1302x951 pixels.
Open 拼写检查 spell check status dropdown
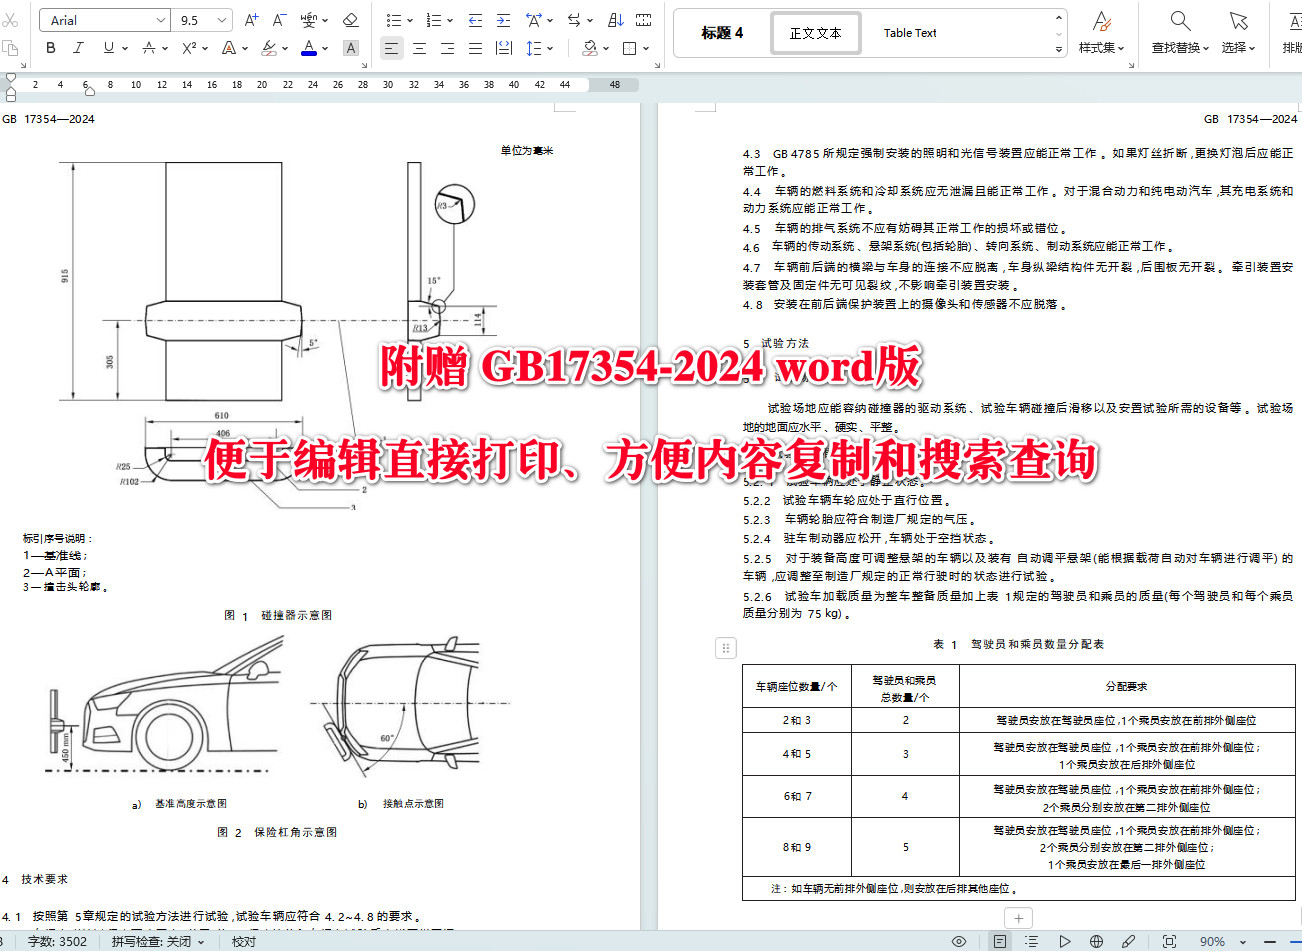tap(158, 941)
